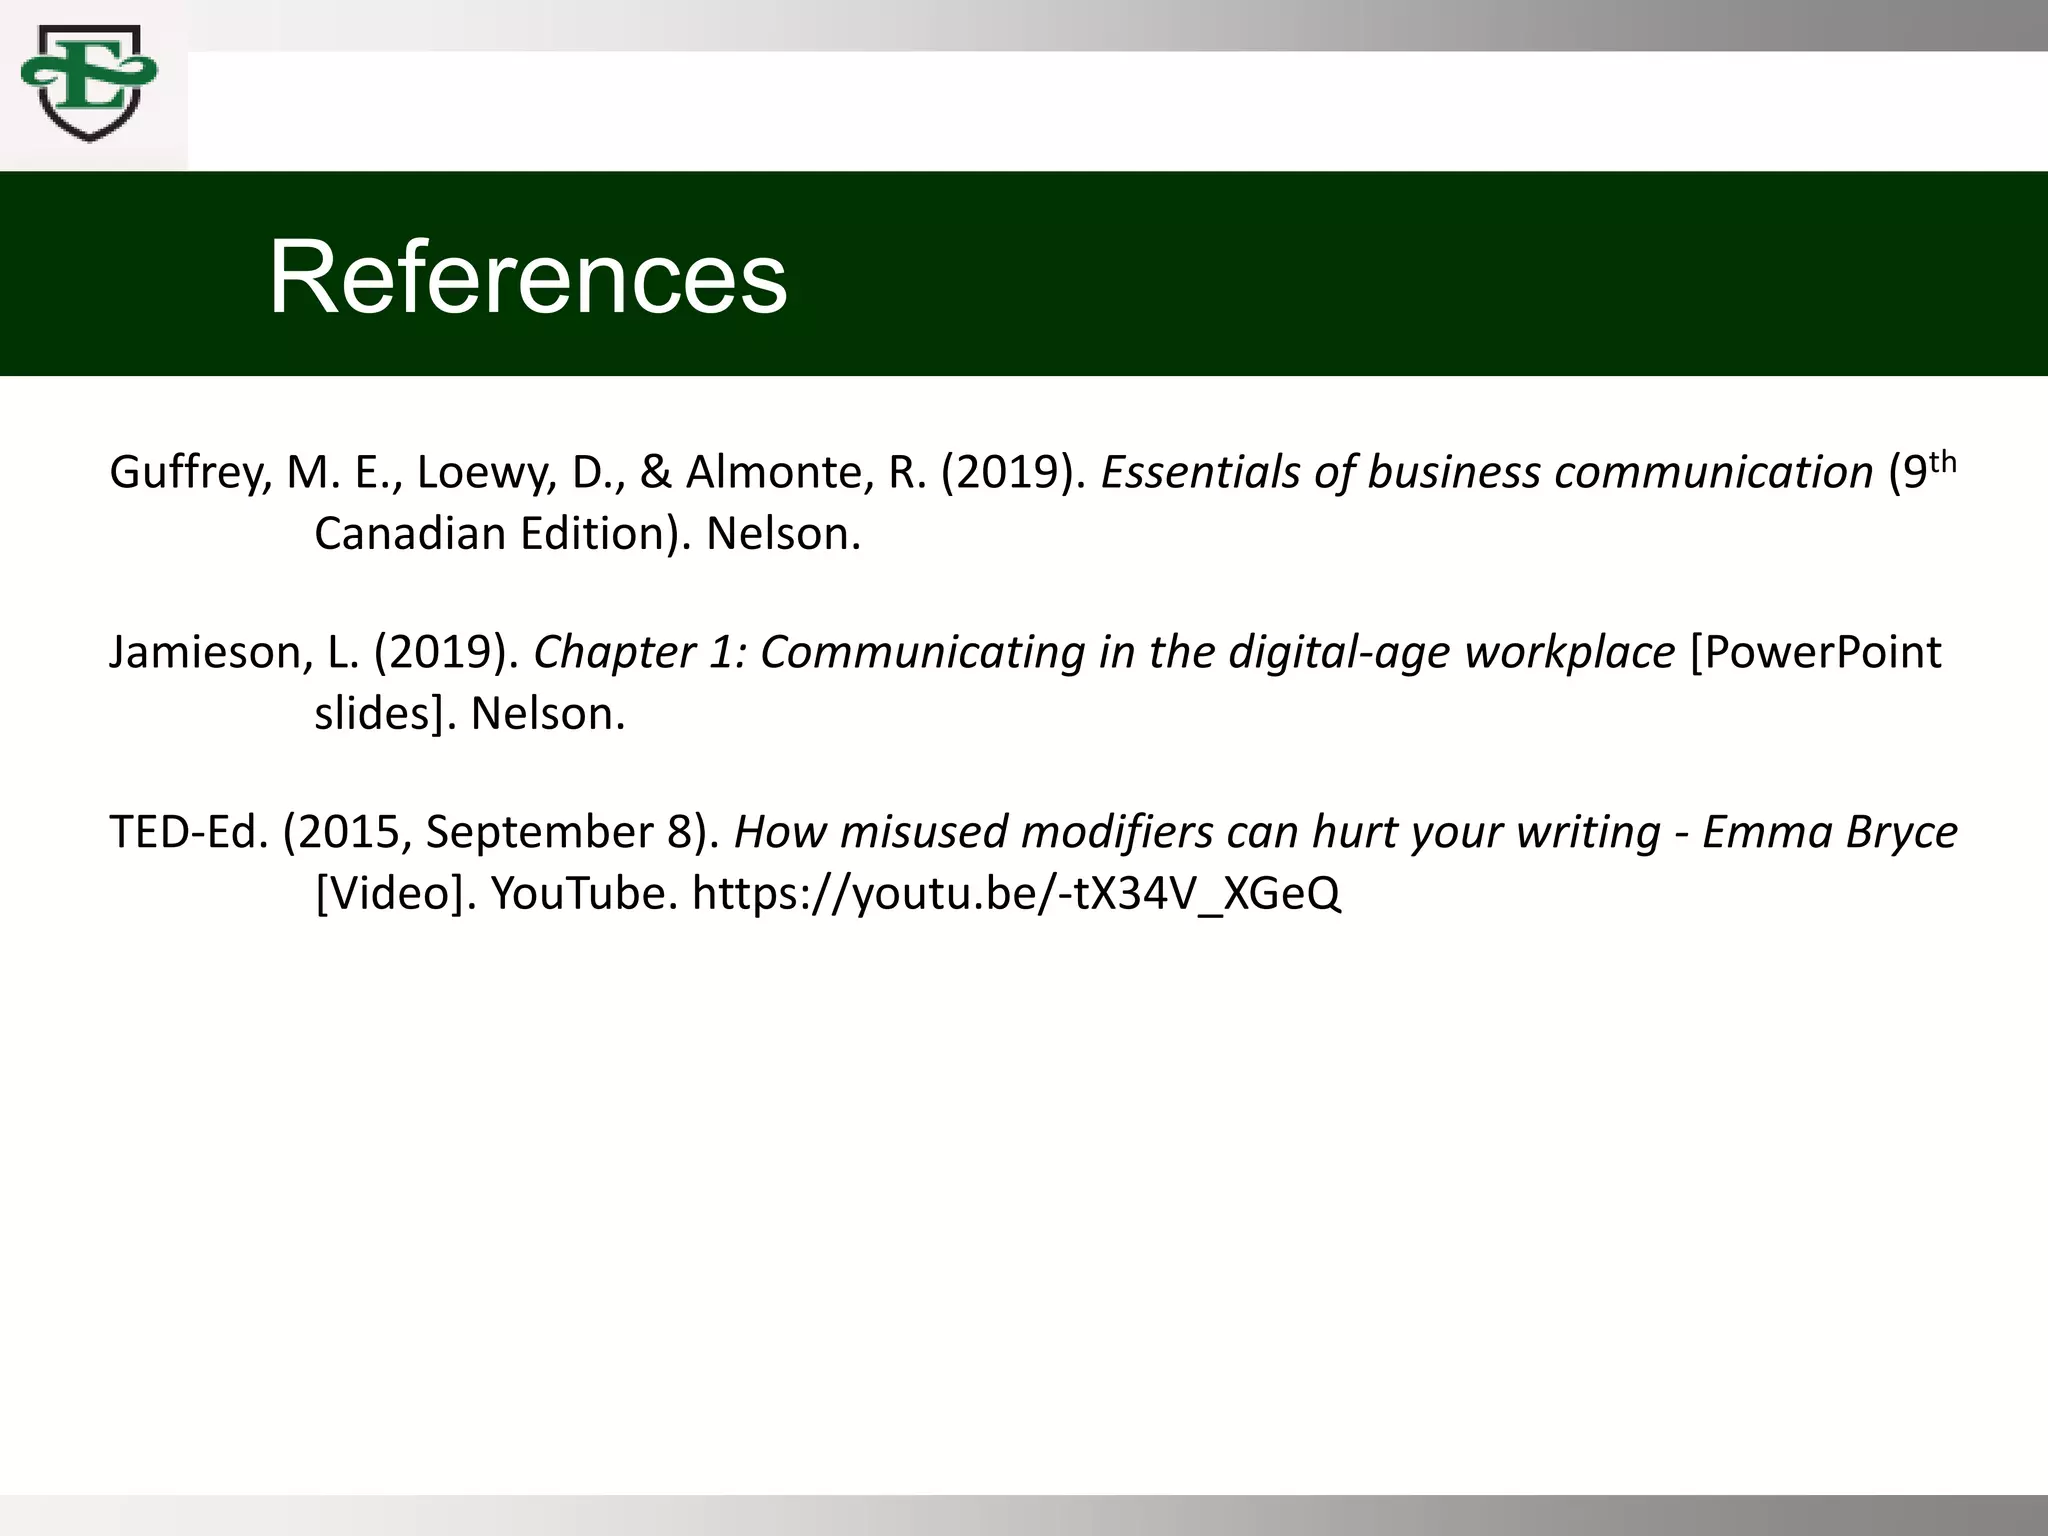The width and height of the screenshot is (2048, 1536).
Task: Click the slides]. Nelson. text line
Action: click(469, 714)
